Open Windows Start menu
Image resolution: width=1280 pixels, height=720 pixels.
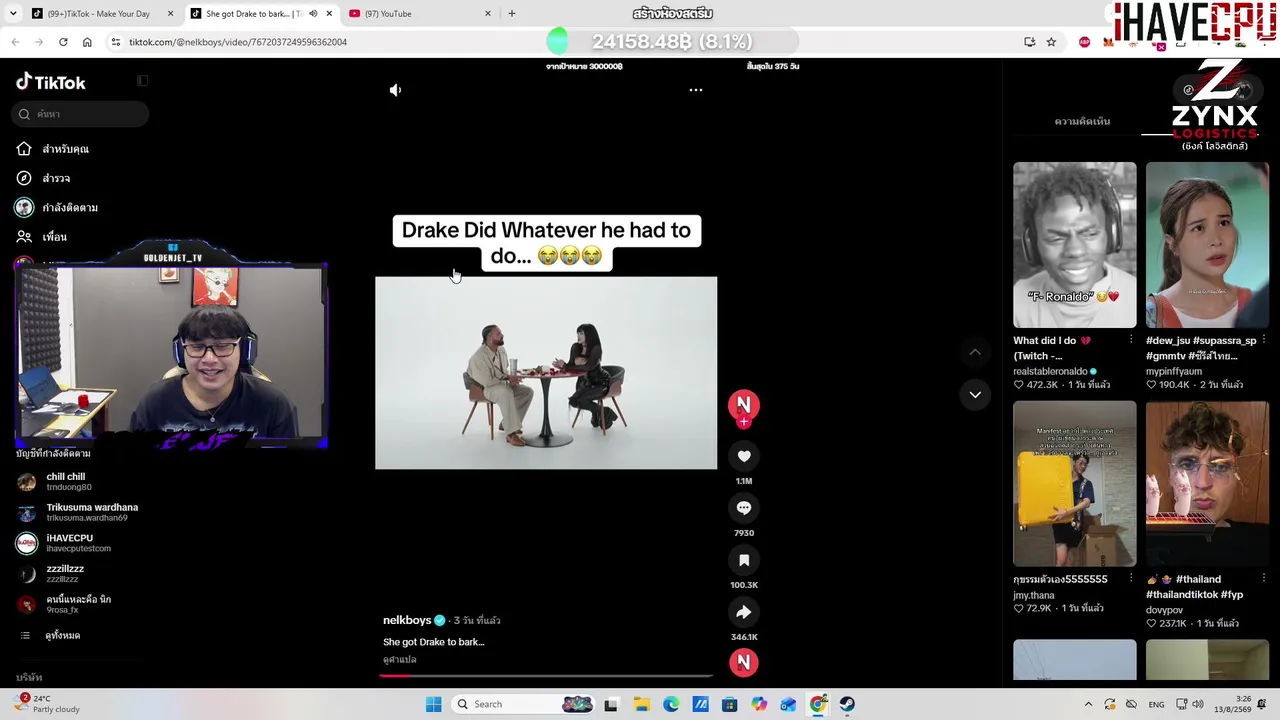point(433,704)
